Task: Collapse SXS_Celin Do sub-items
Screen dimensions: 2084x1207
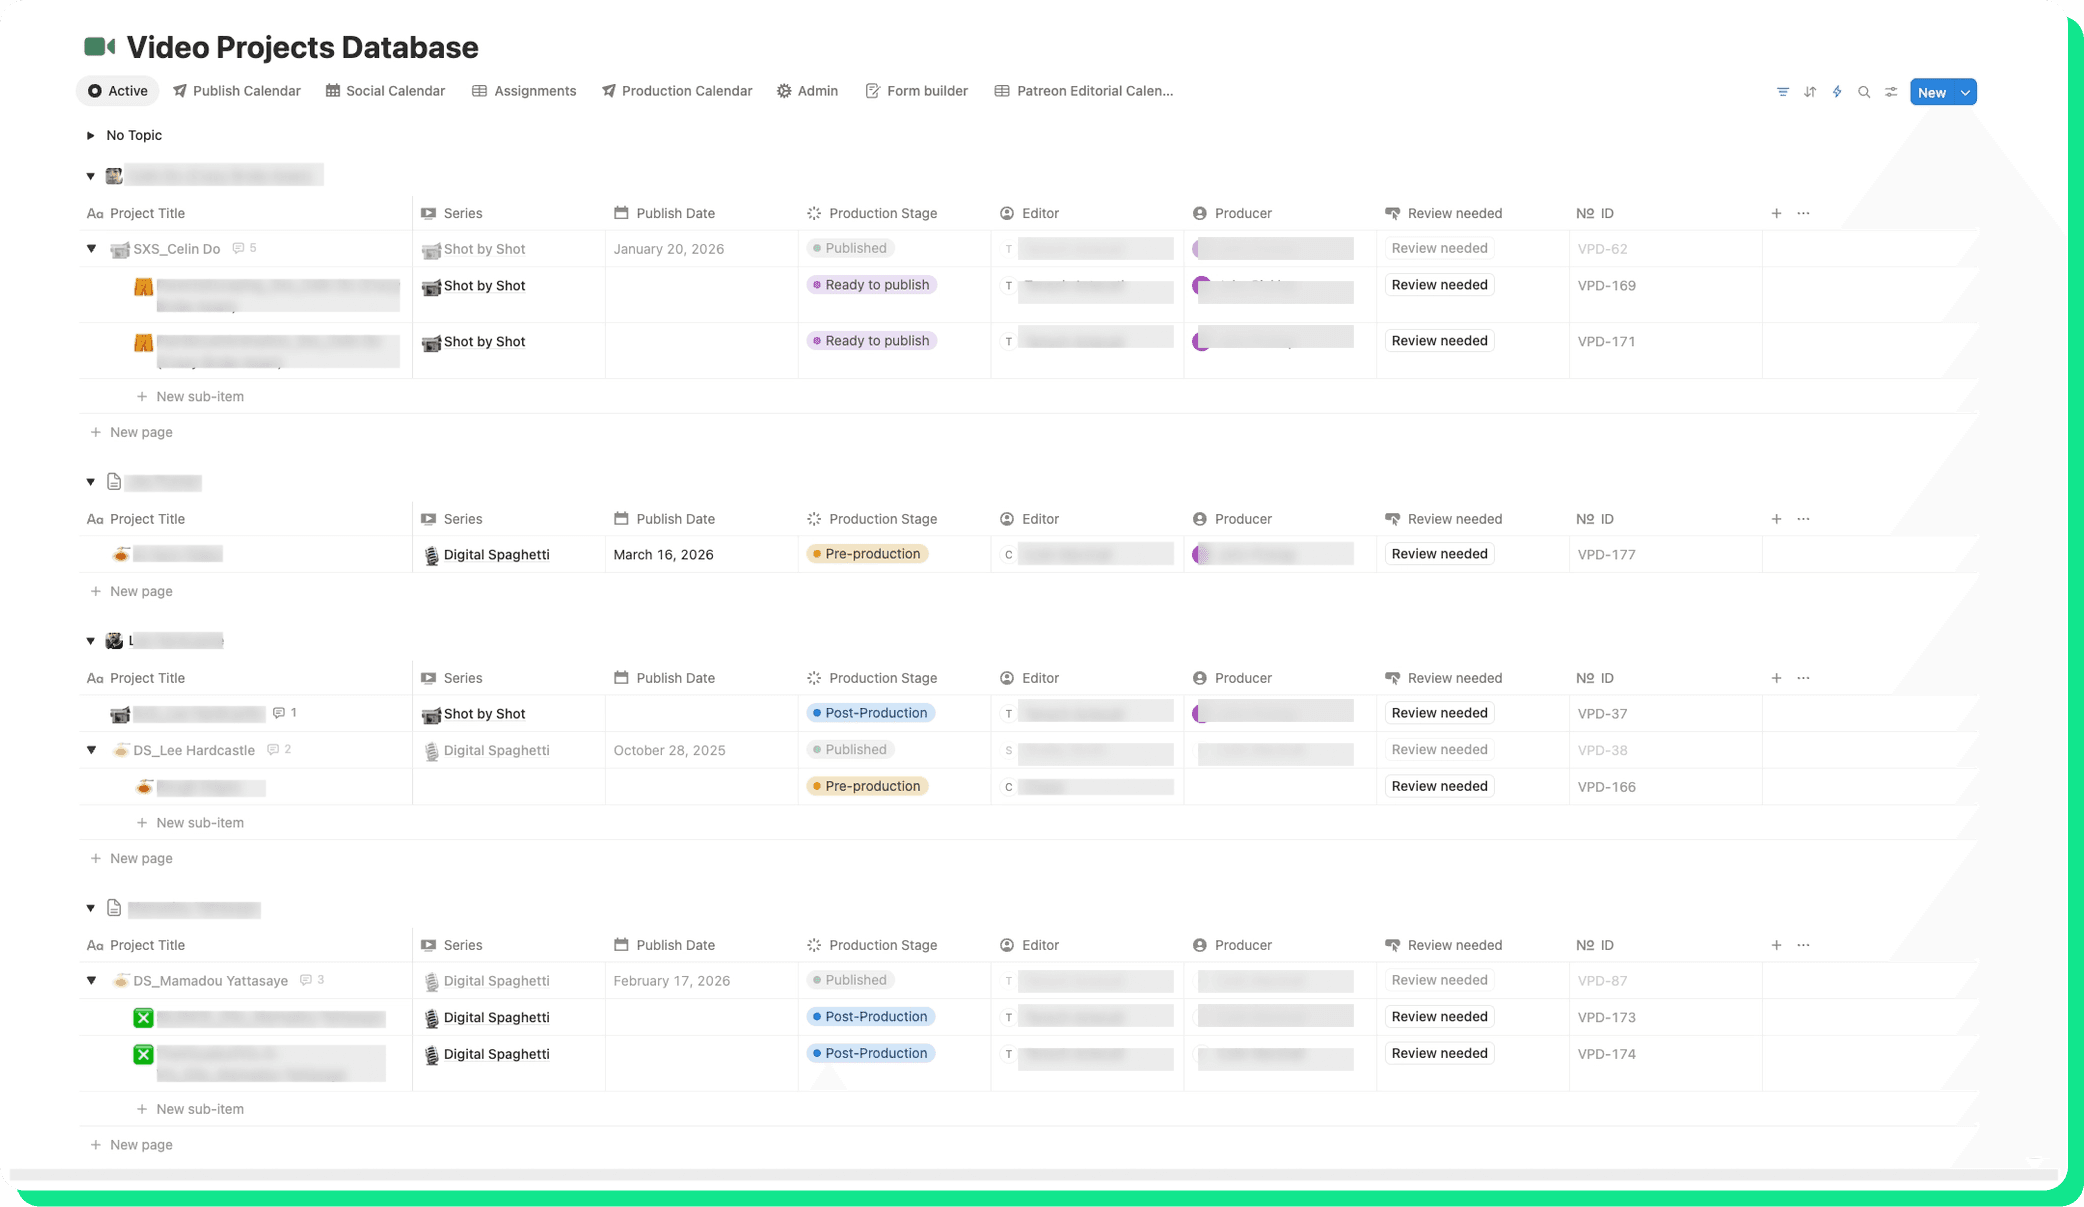Action: coord(92,249)
